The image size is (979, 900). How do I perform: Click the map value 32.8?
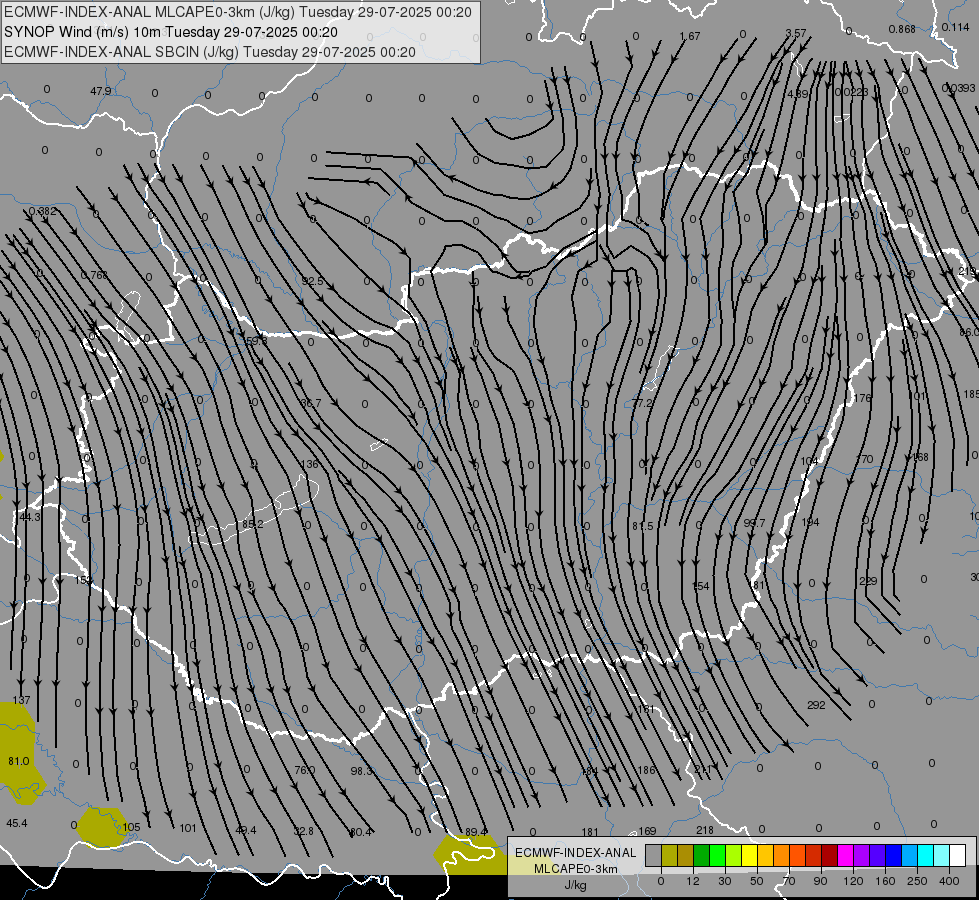(303, 831)
